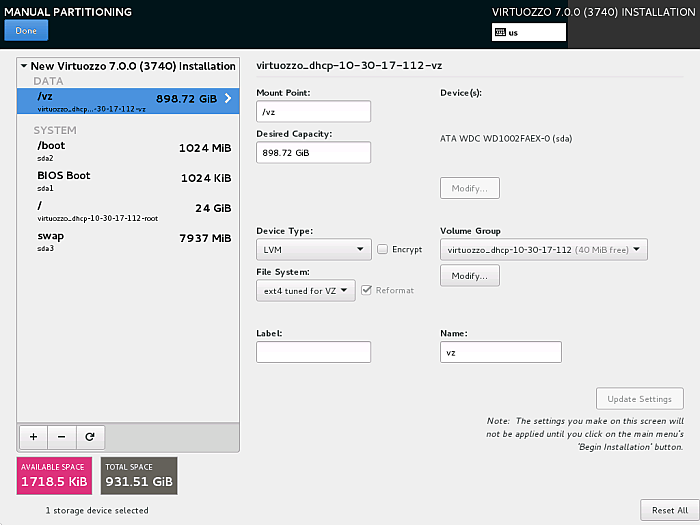The image size is (700, 525).
Task: Enable the Encrypt checkbox
Action: [x=384, y=250]
